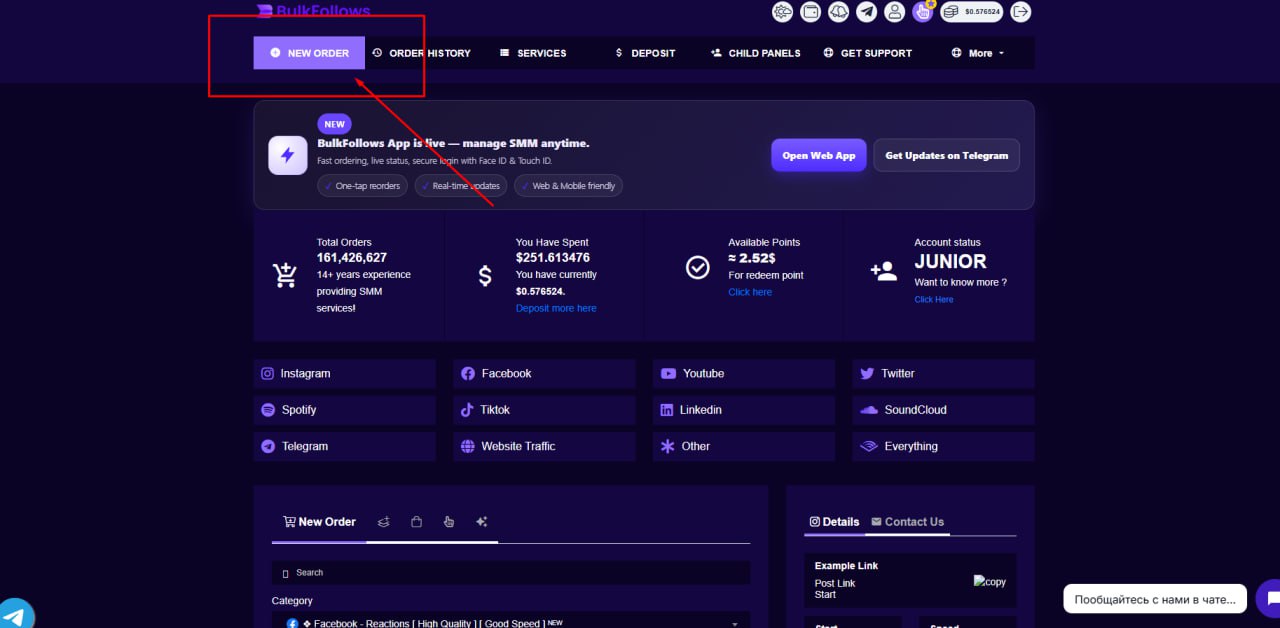Filter services by Telegram
1280x628 pixels.
345,446
